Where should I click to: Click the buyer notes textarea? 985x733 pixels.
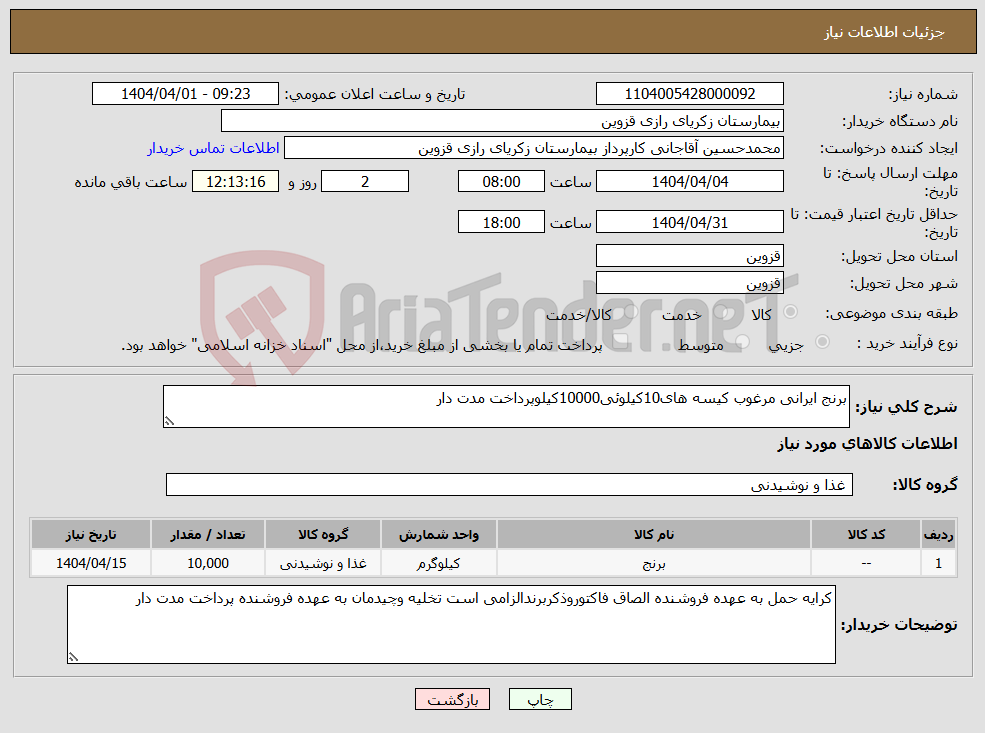click(x=451, y=624)
